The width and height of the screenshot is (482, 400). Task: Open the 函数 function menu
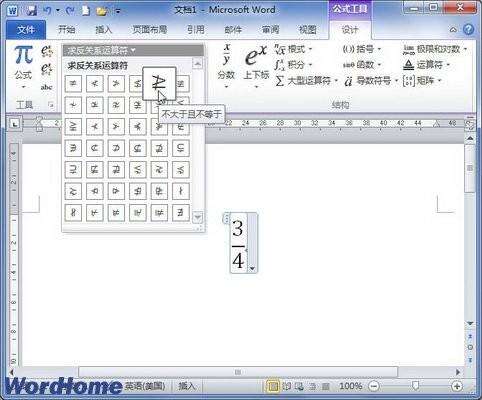coord(362,65)
